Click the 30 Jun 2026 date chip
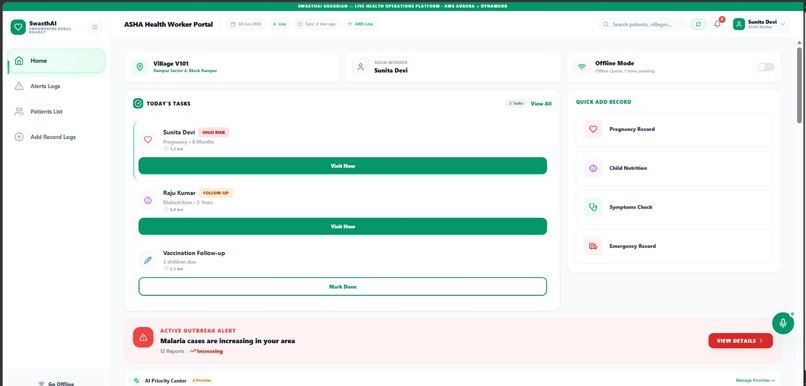 pyautogui.click(x=246, y=24)
